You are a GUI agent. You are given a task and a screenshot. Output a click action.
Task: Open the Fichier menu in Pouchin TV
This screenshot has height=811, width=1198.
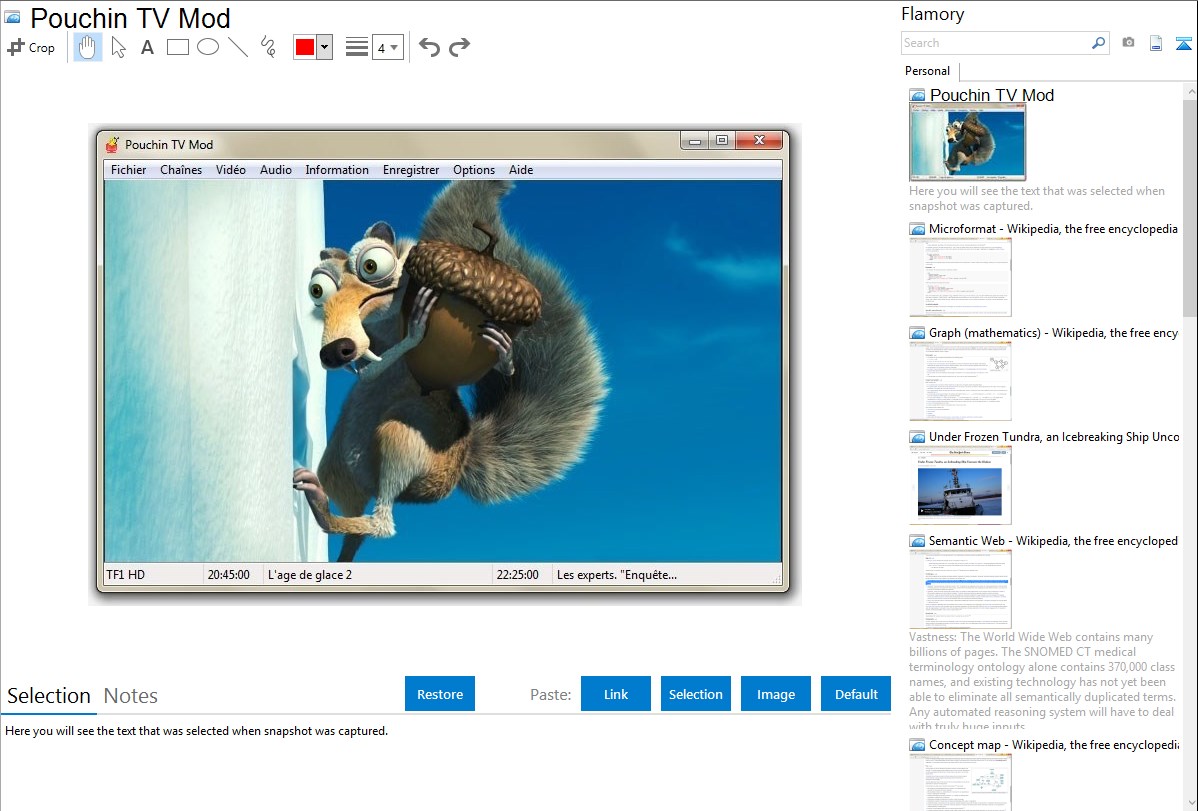[x=128, y=170]
